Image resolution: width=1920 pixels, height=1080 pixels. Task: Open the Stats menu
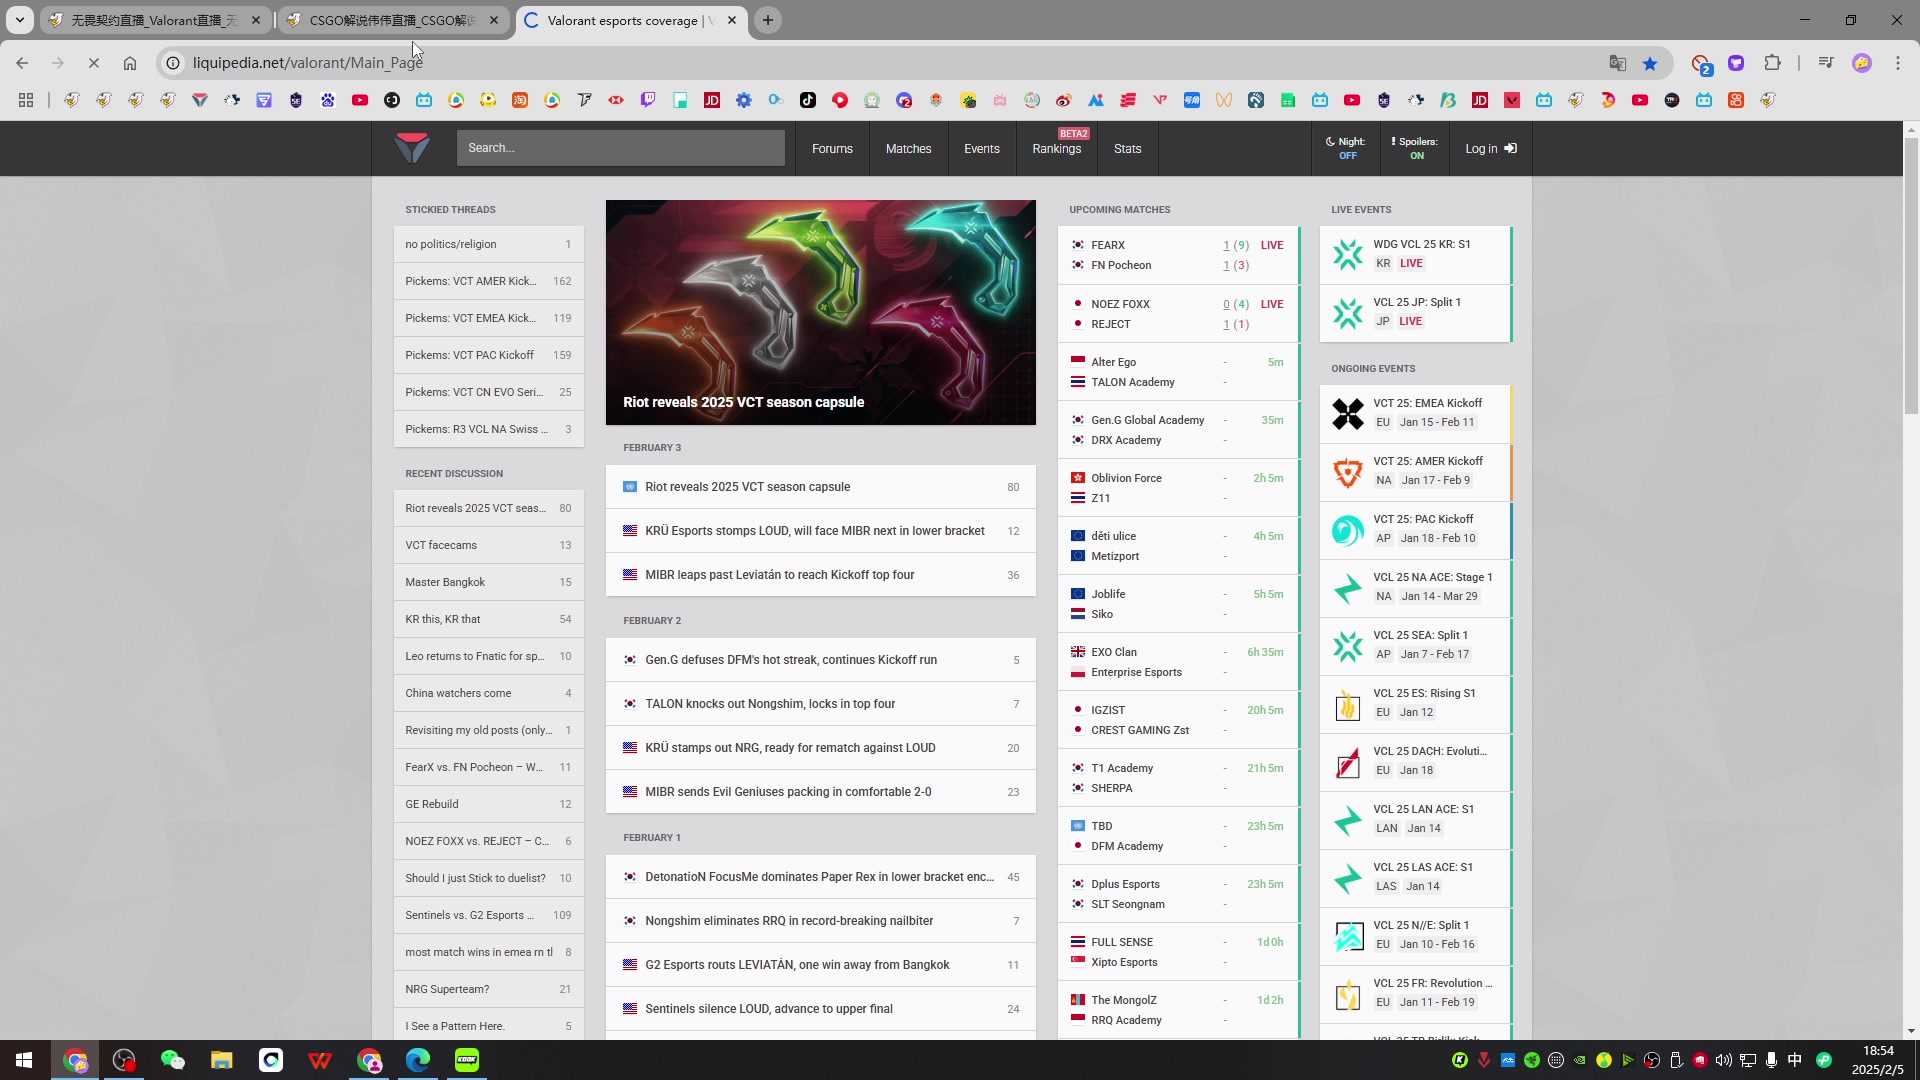coord(1127,149)
